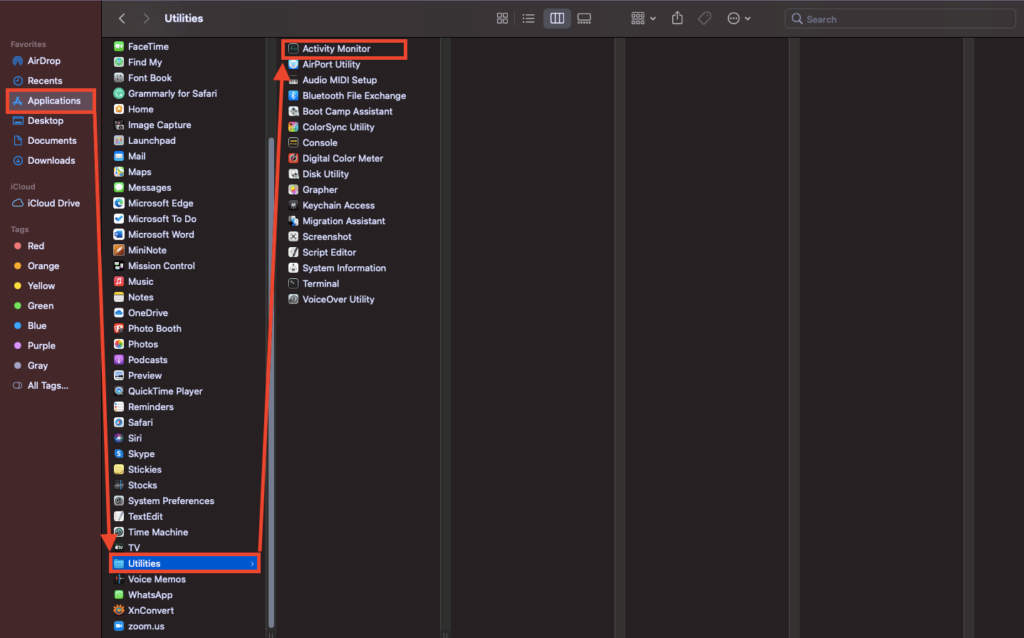The image size is (1024, 638).
Task: Open the More Actions ellipsis dropdown
Action: 739,18
